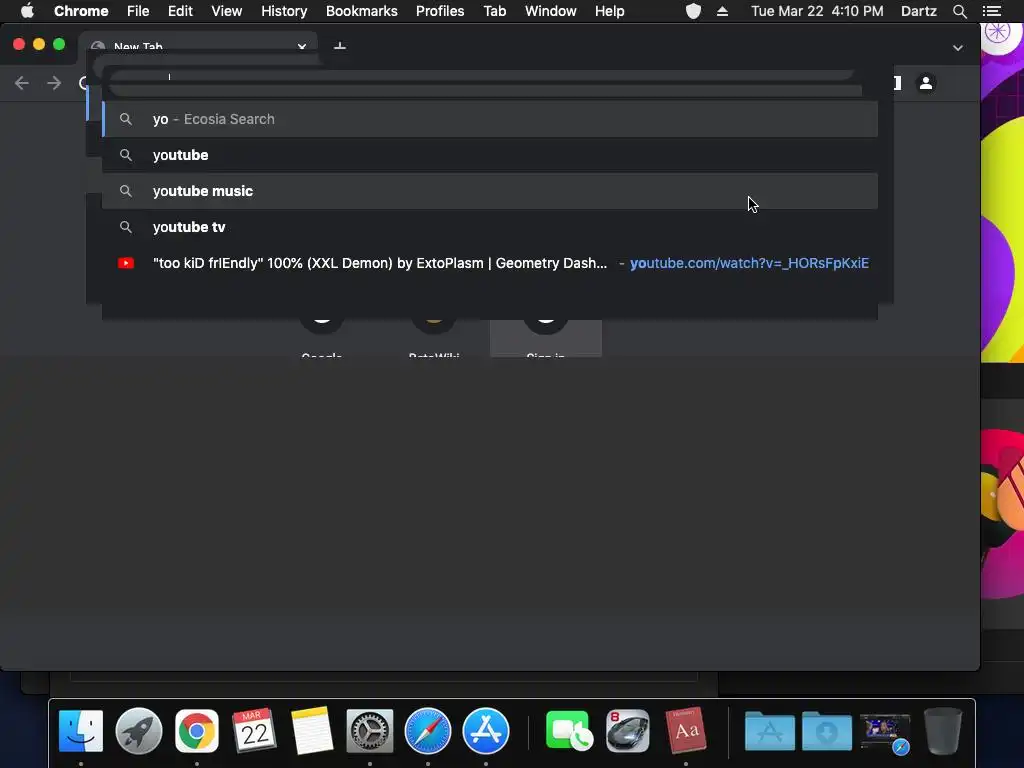Open "too kiD frIEndly" YouTube video suggestion

[490, 263]
